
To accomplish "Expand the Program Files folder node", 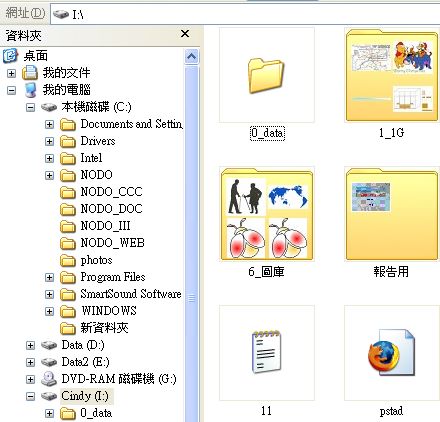I will point(49,277).
